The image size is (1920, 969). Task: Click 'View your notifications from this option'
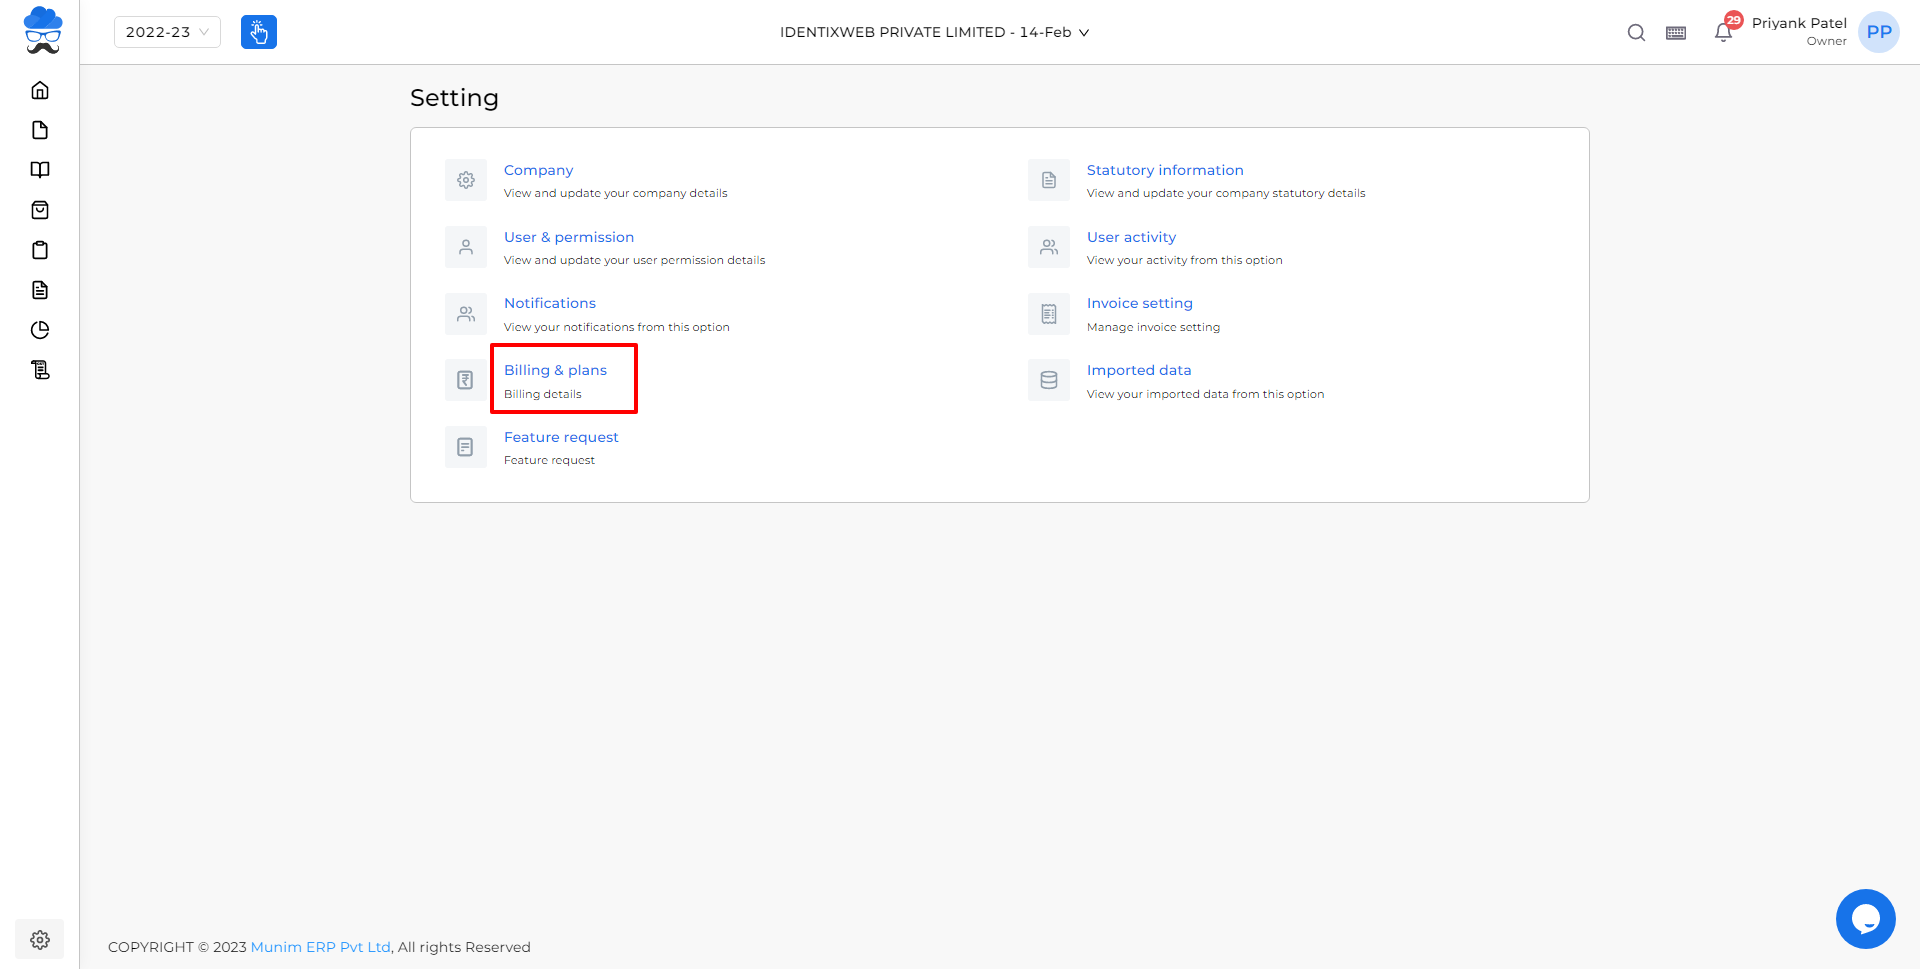tap(617, 327)
